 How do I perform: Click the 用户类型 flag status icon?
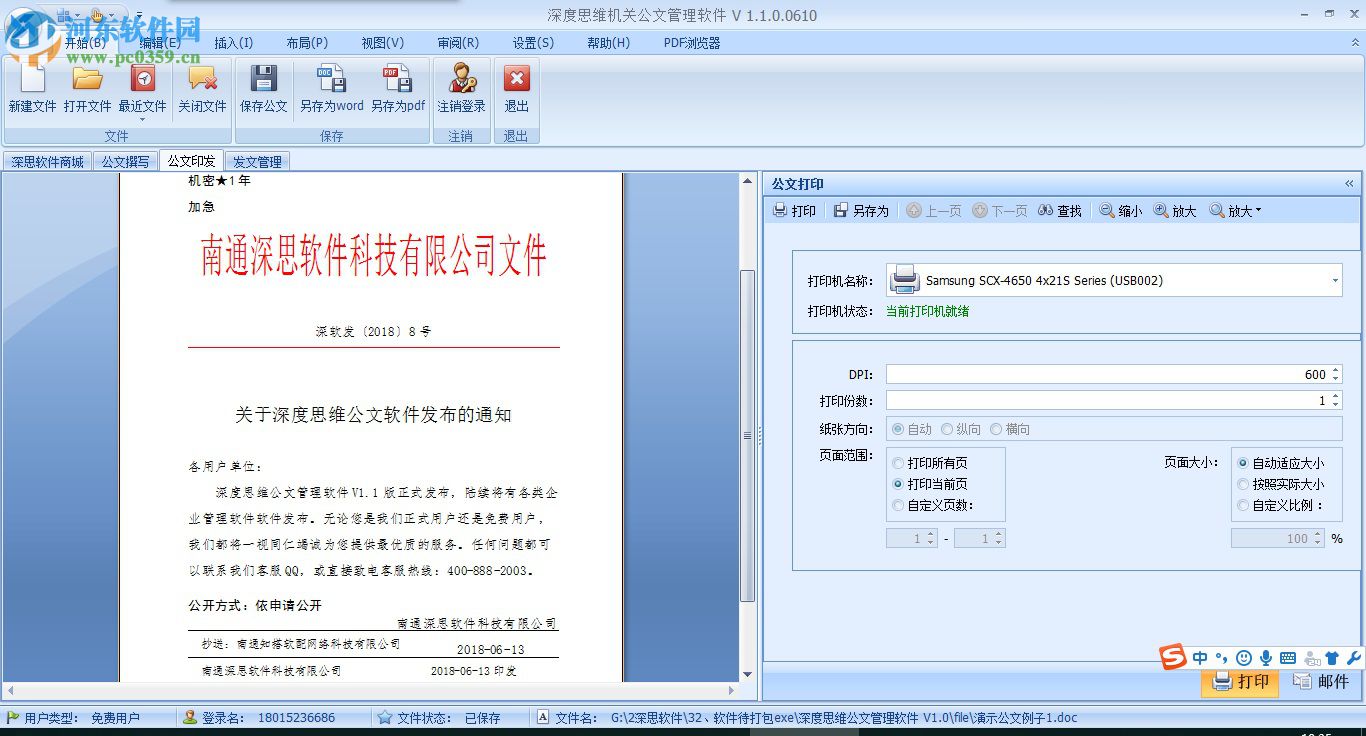pos(13,717)
